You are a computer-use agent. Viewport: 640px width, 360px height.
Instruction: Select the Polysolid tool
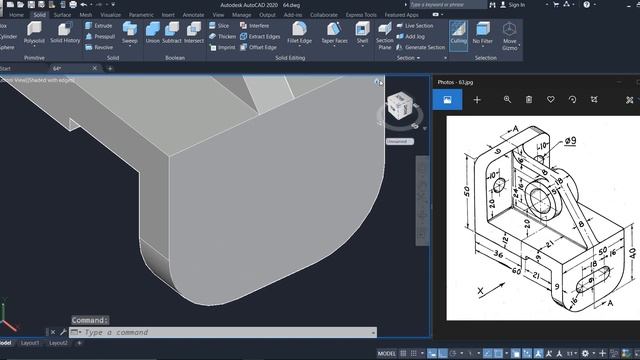pos(34,33)
